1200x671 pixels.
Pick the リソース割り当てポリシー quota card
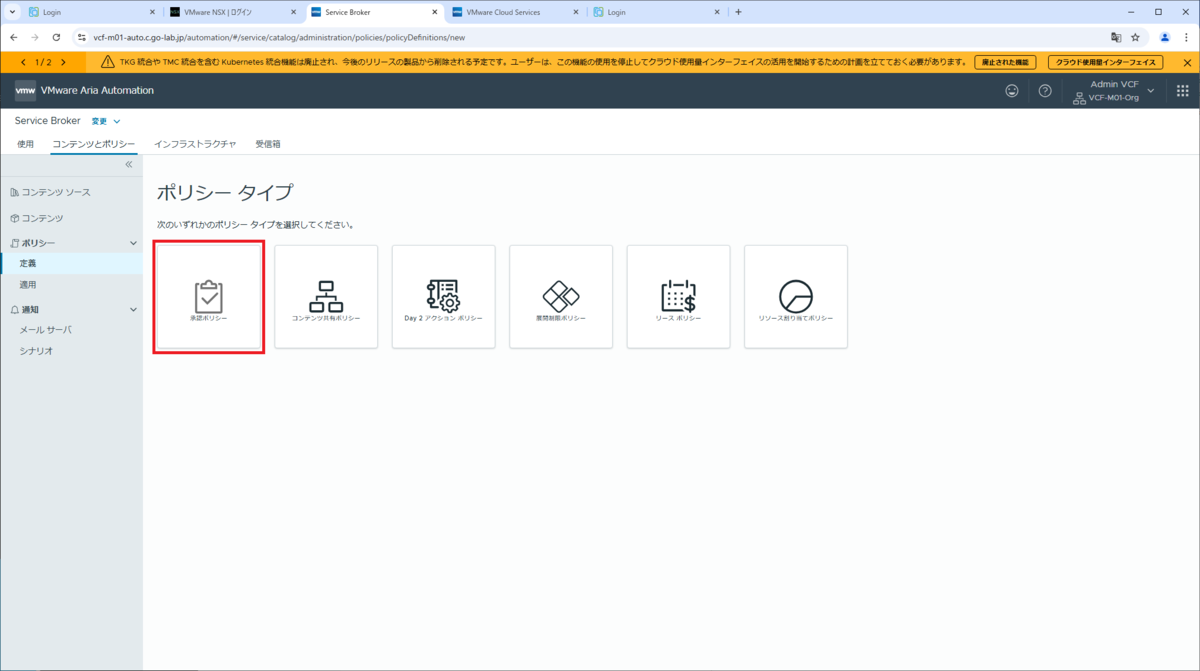coord(796,297)
